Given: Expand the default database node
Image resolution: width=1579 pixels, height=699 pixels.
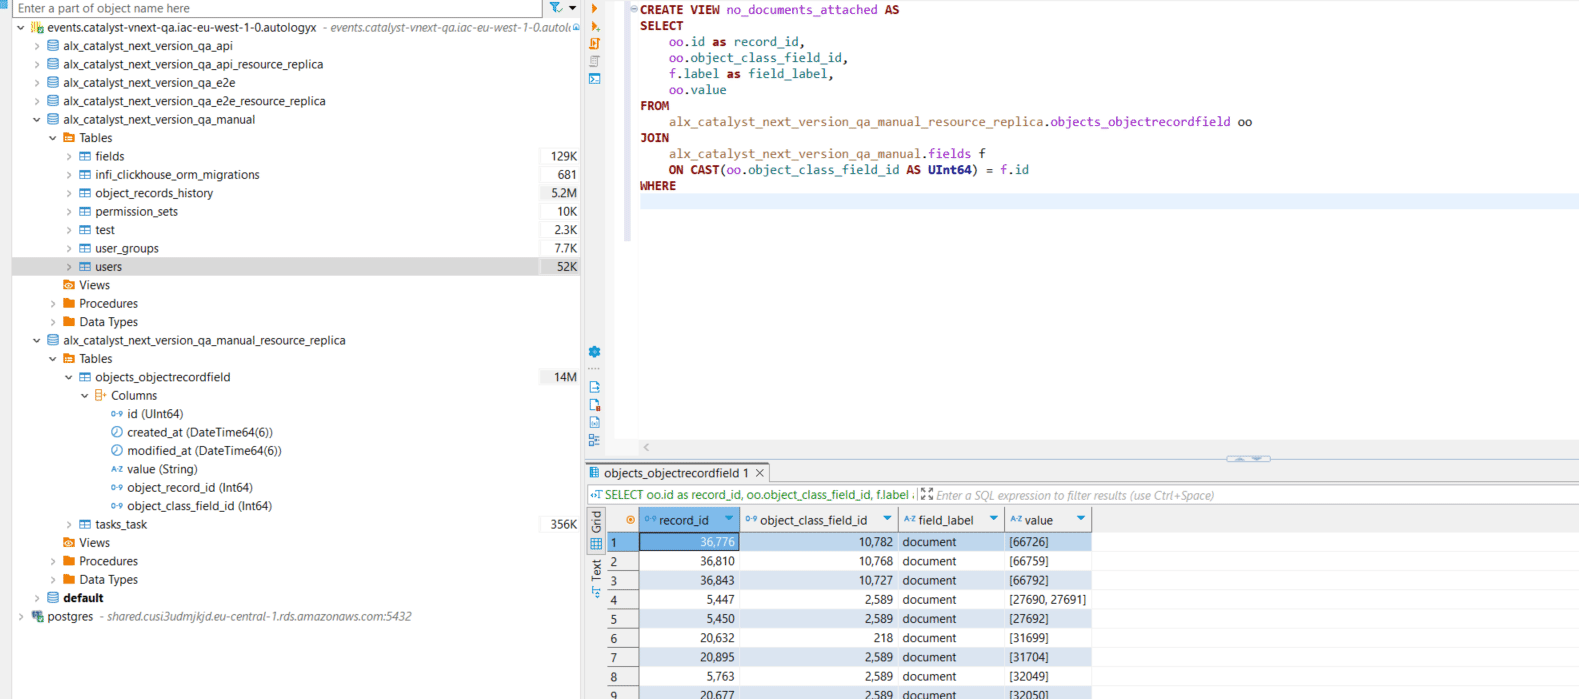Looking at the screenshot, I should pyautogui.click(x=37, y=598).
